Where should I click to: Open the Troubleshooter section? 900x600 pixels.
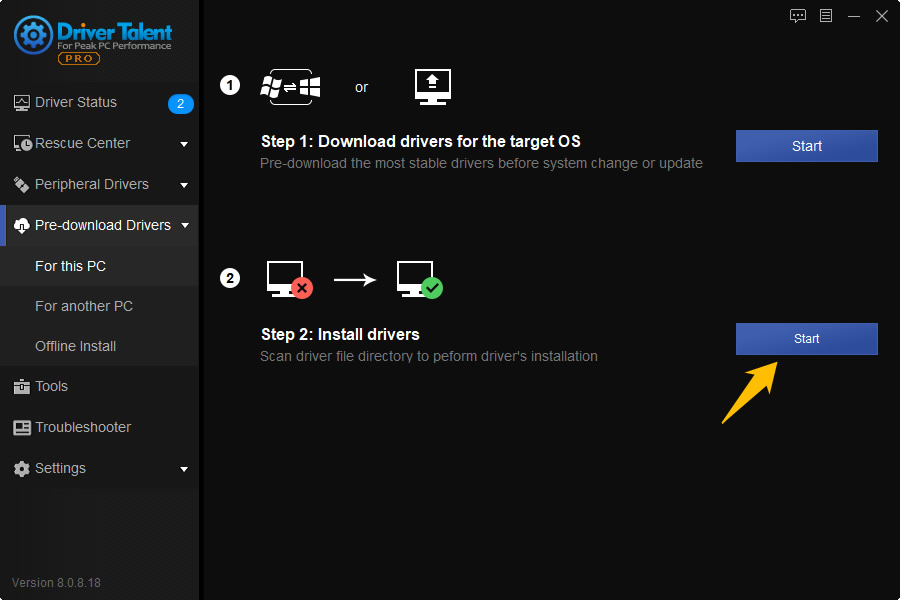99,428
